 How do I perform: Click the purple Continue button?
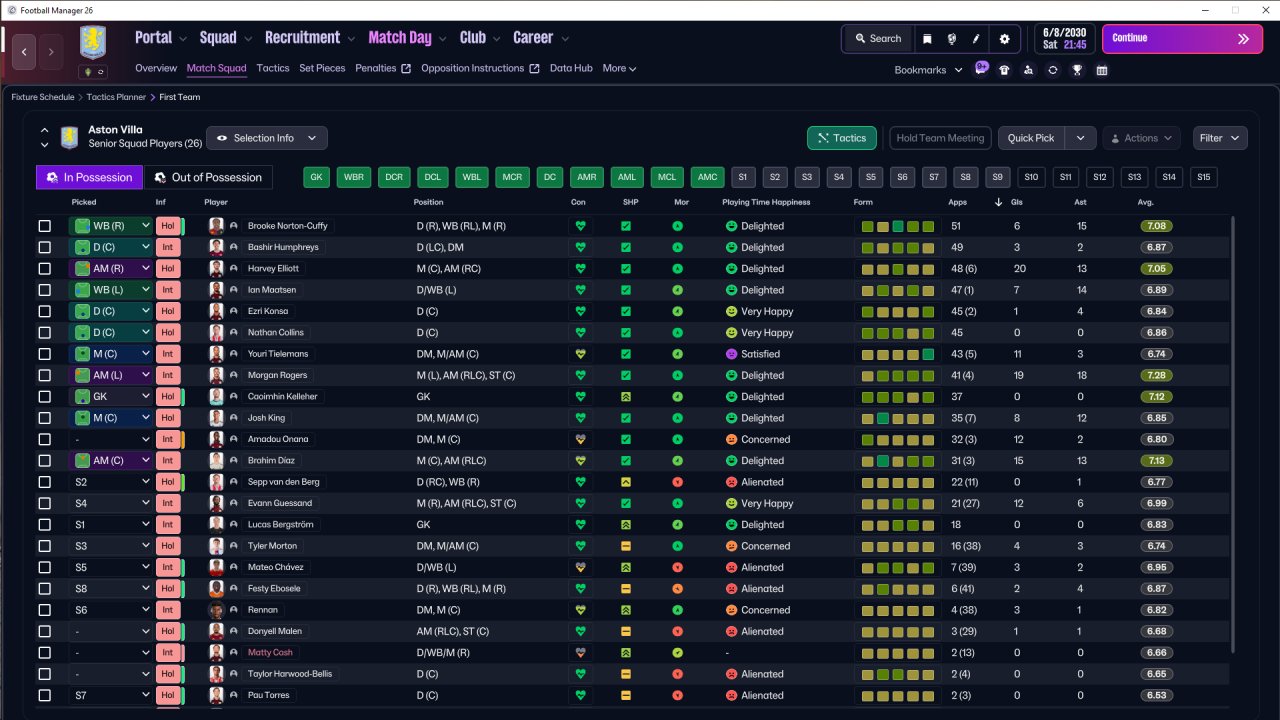(1182, 39)
